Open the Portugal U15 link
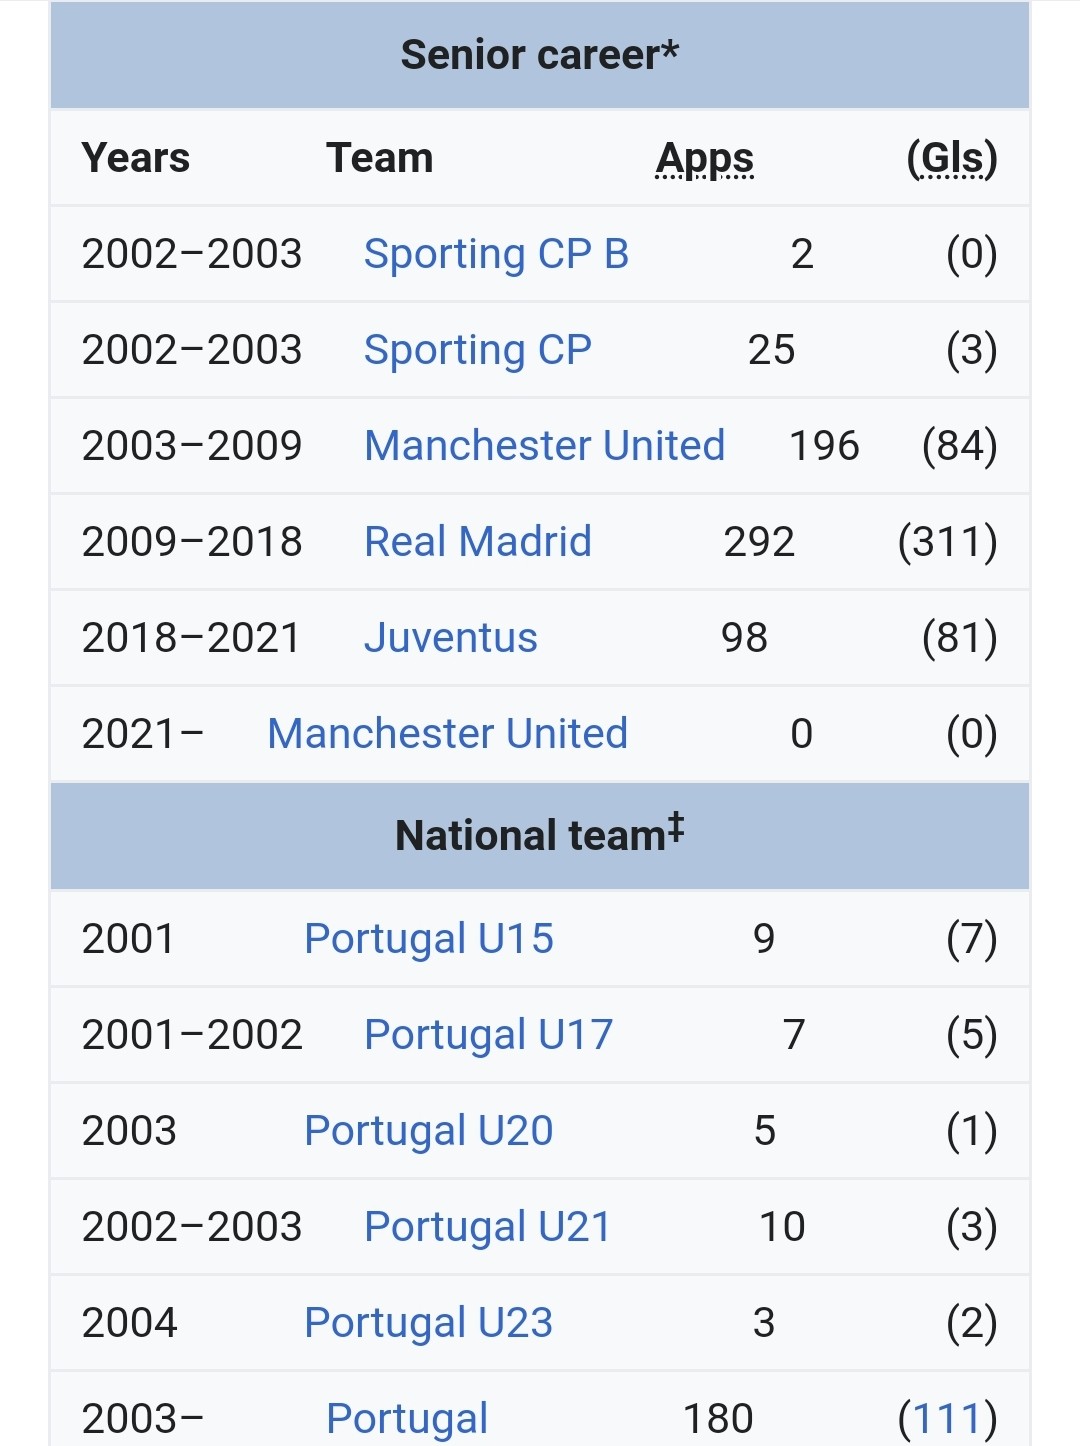1080x1446 pixels. tap(428, 939)
